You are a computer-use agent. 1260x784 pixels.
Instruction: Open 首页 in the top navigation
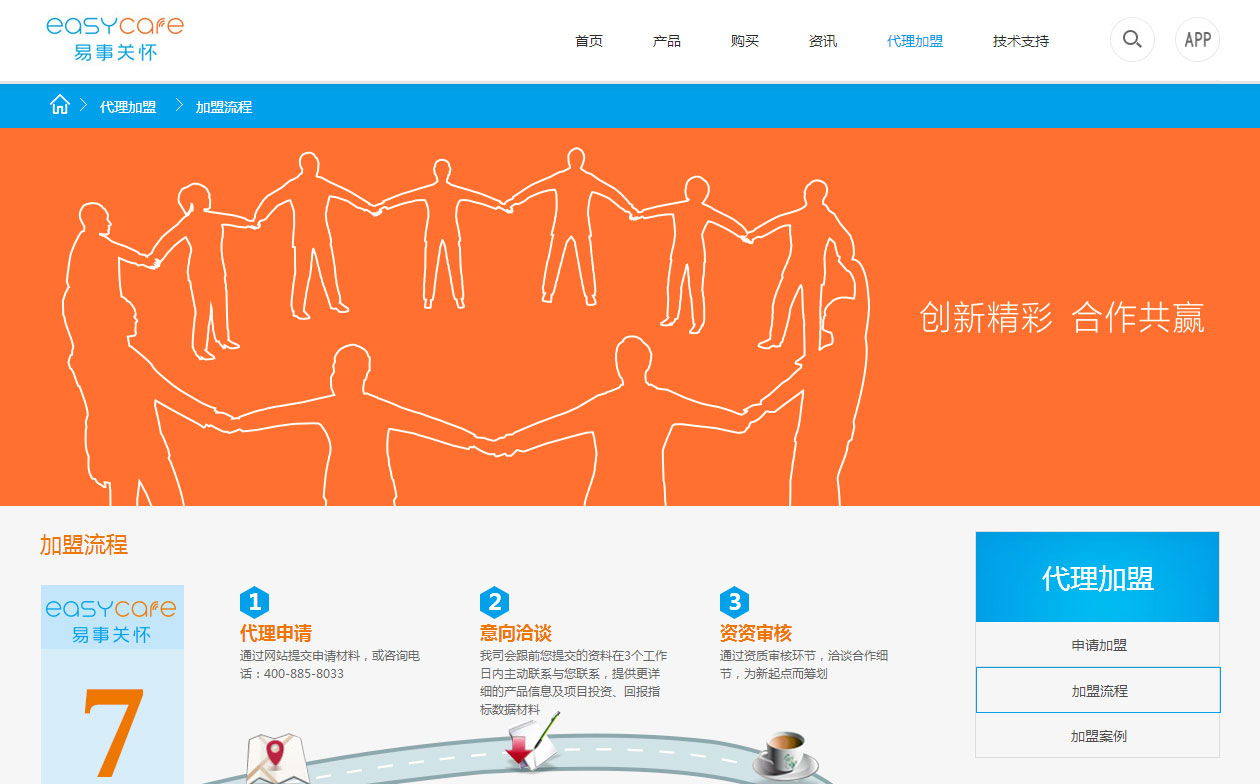click(589, 41)
